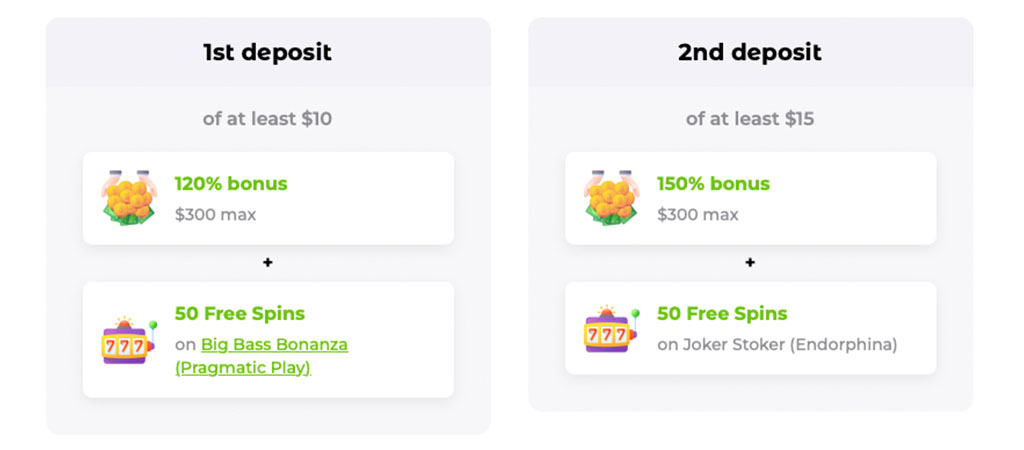This screenshot has width=1024, height=450.
Task: Click the "of at least $15" text
Action: [x=749, y=119]
